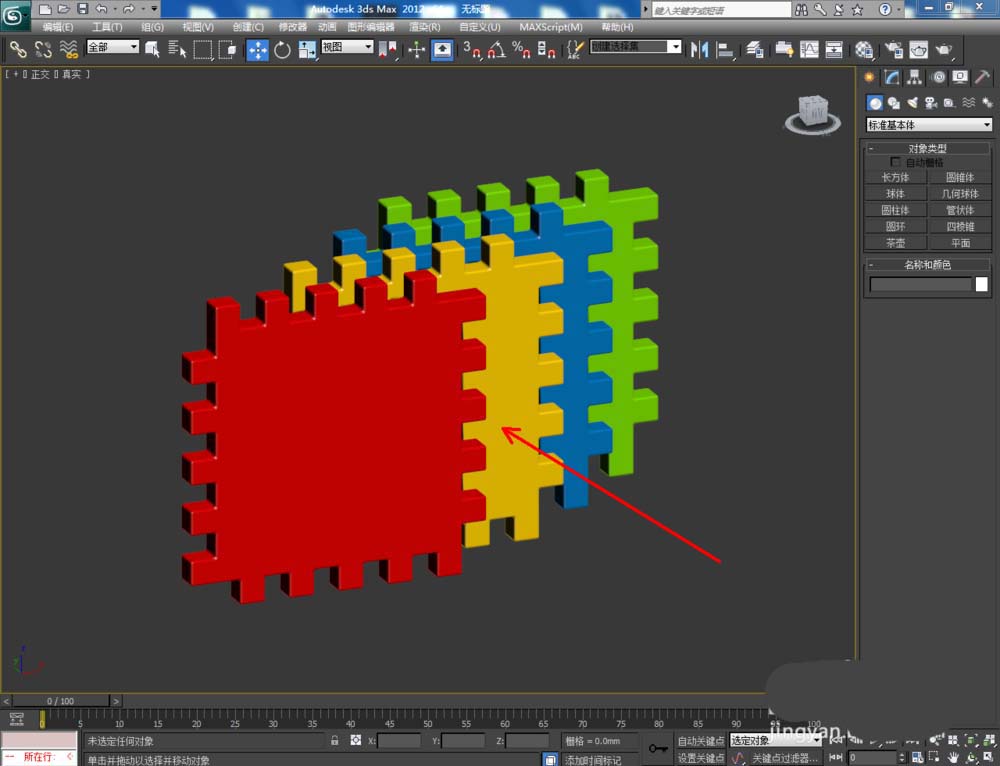Viewport: 1000px width, 766px height.
Task: Open the 全部 selection filter dropdown
Action: (x=112, y=47)
